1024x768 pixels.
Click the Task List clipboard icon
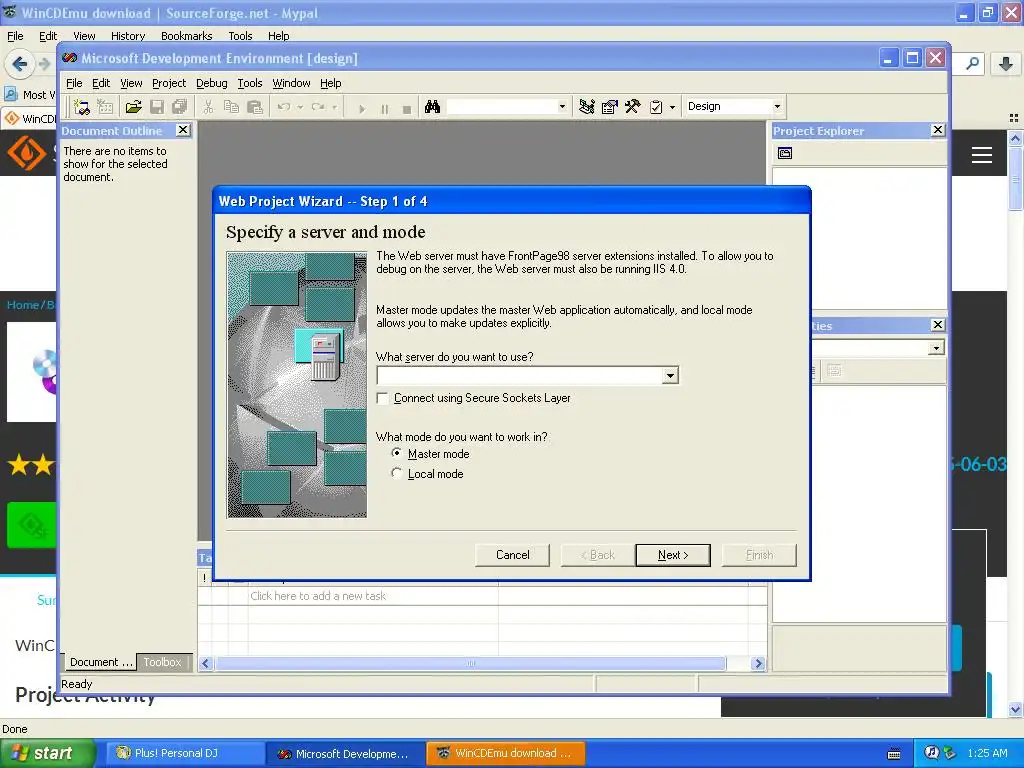(656, 106)
